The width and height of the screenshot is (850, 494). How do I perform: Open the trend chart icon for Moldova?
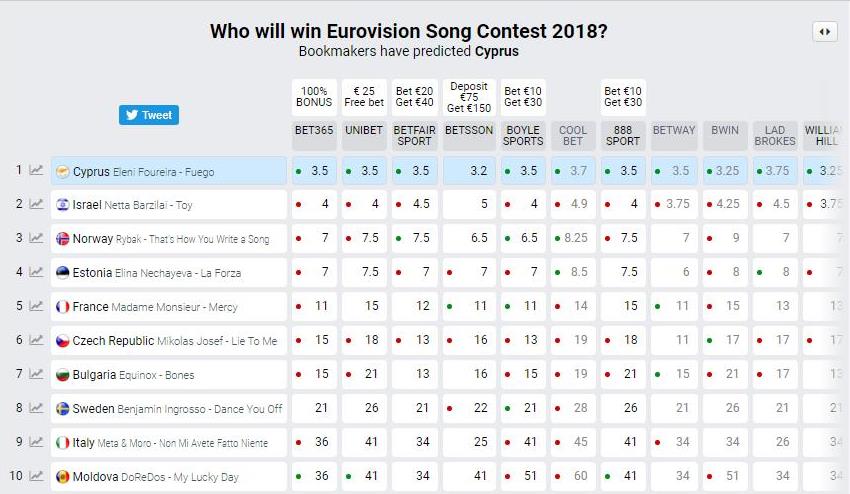tap(36, 476)
